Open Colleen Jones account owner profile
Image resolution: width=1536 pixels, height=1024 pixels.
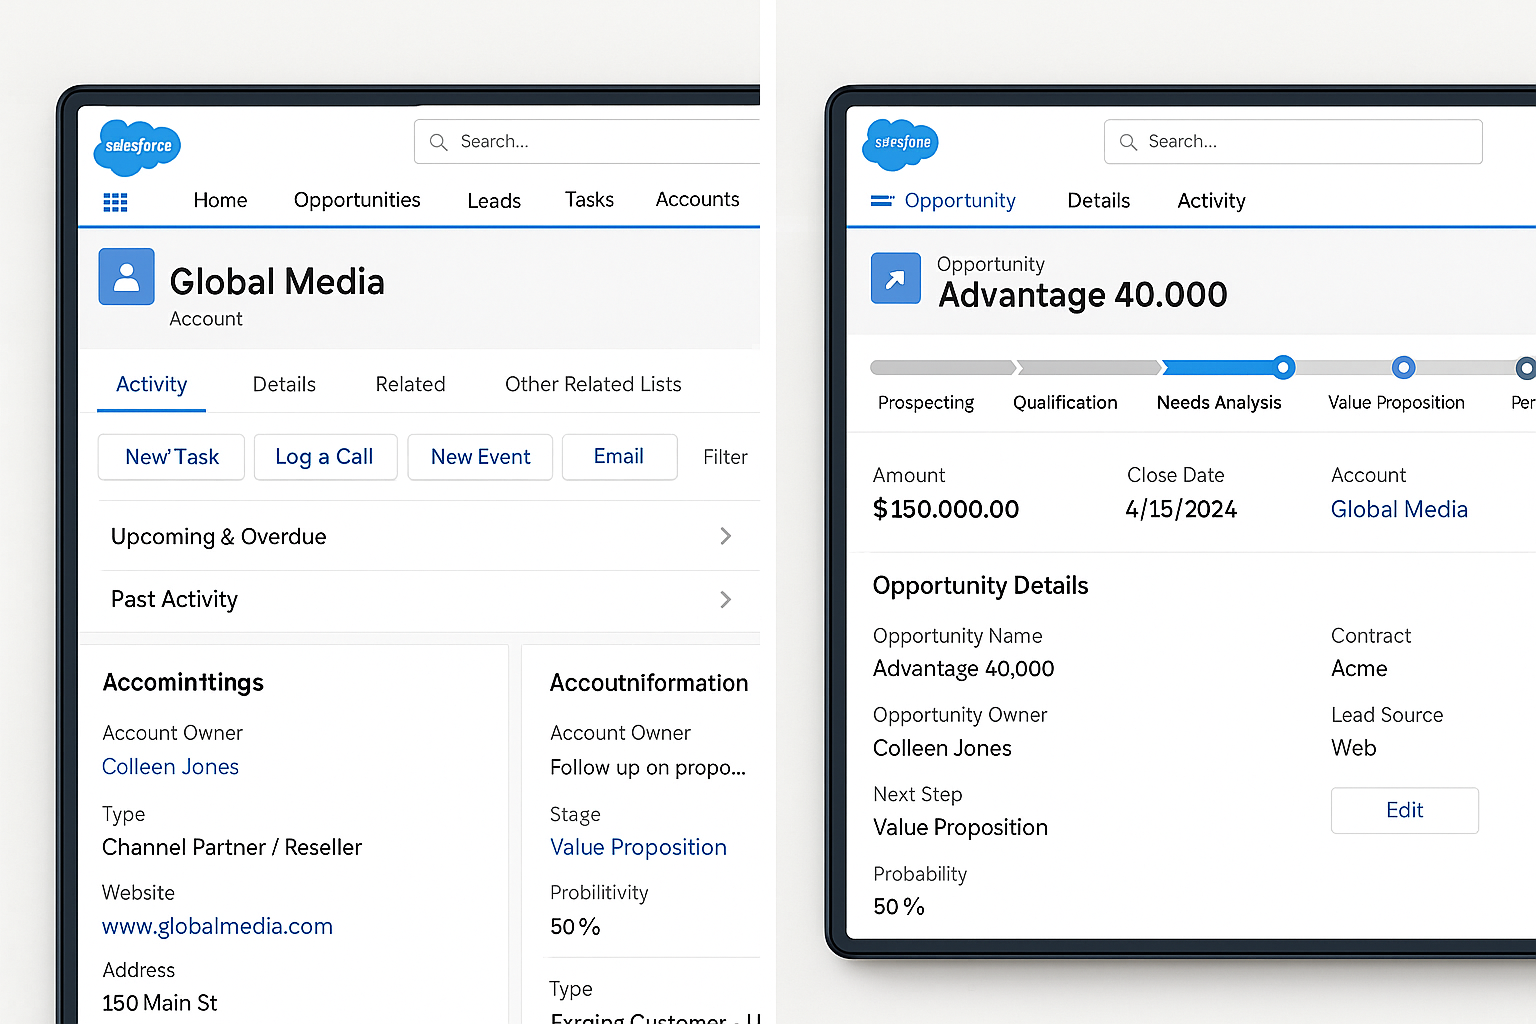[x=170, y=766]
